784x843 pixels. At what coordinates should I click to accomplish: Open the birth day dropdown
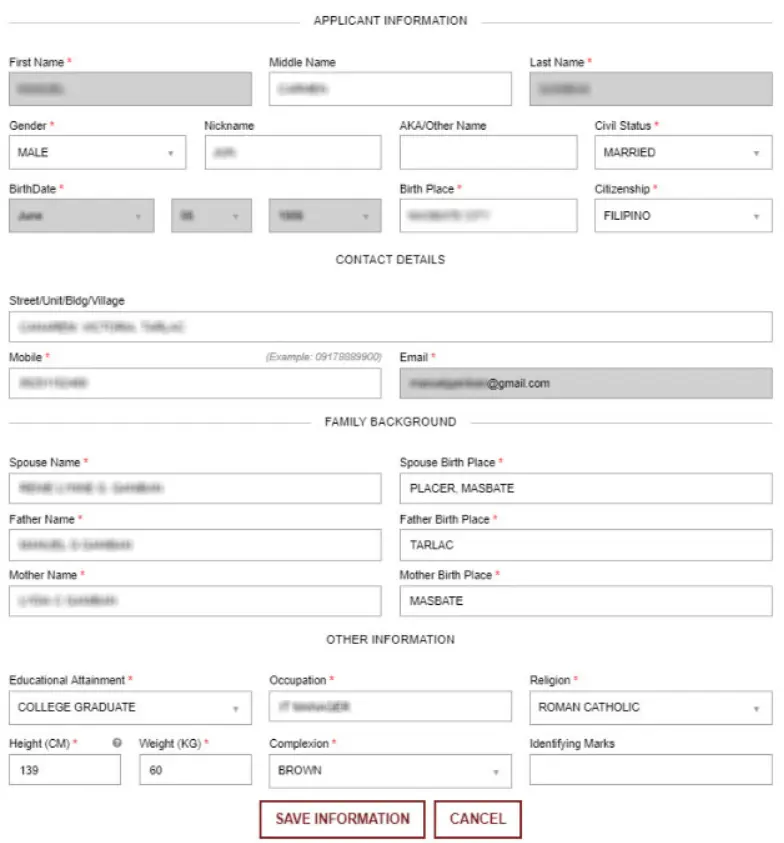pos(211,216)
